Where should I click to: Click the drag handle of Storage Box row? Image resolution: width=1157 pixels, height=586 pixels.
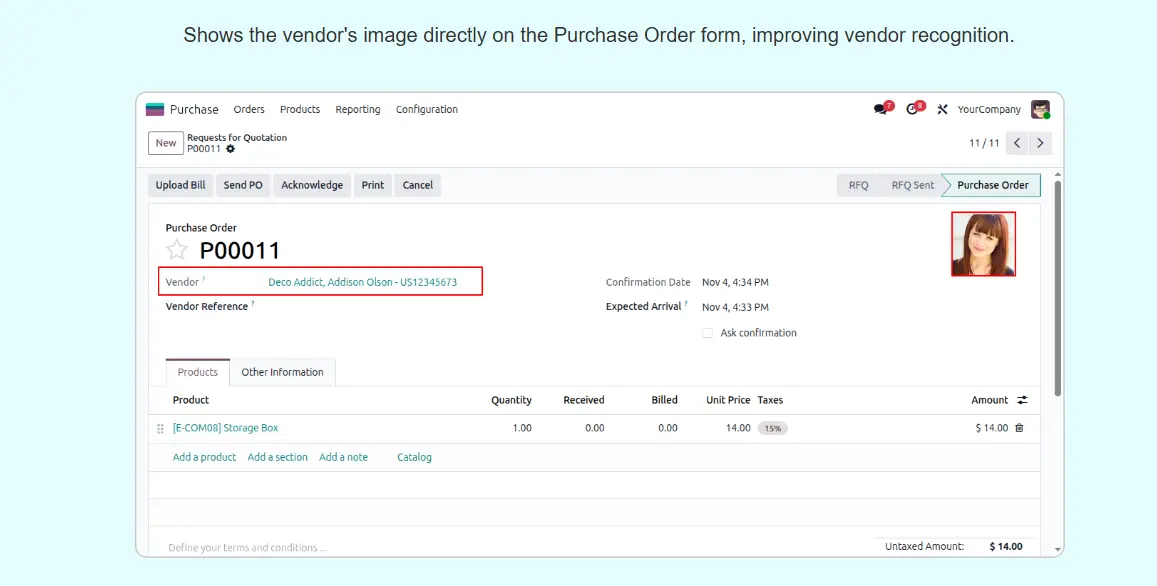[160, 428]
